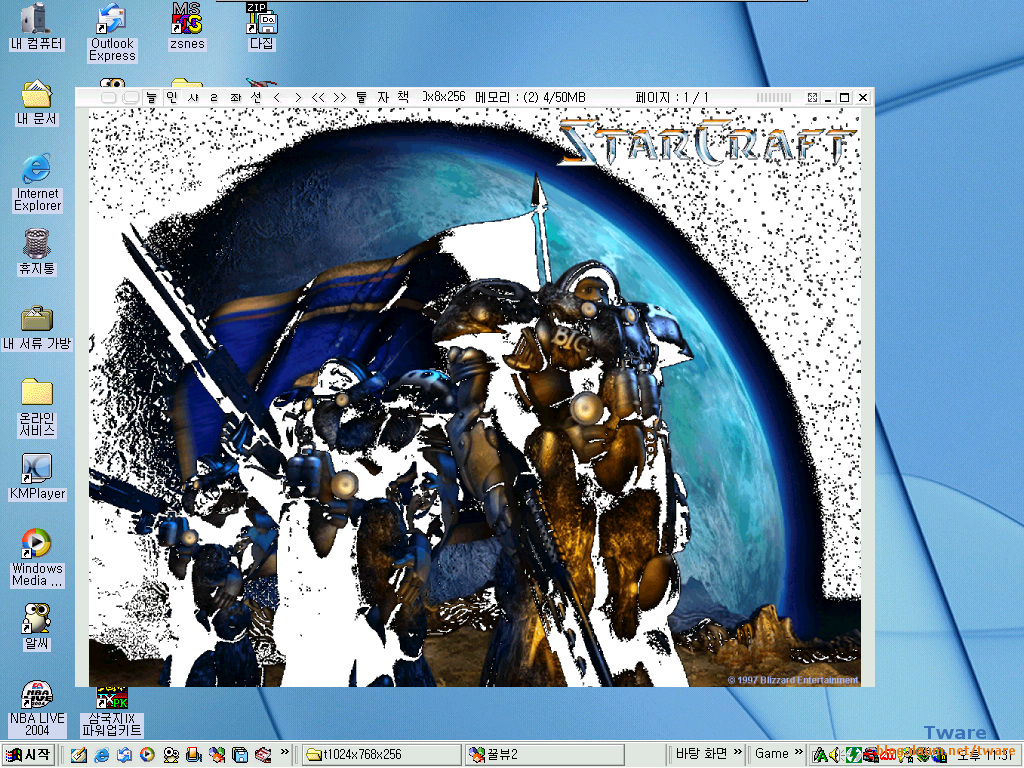The width and height of the screenshot is (1024, 768).
Task: Select the NBA LIVE 2004 shortcut
Action: pos(37,709)
